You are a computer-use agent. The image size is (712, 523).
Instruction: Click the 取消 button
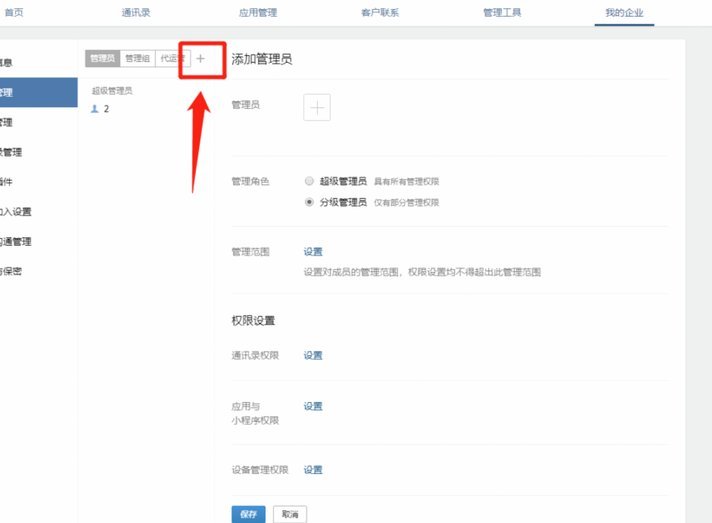(290, 514)
